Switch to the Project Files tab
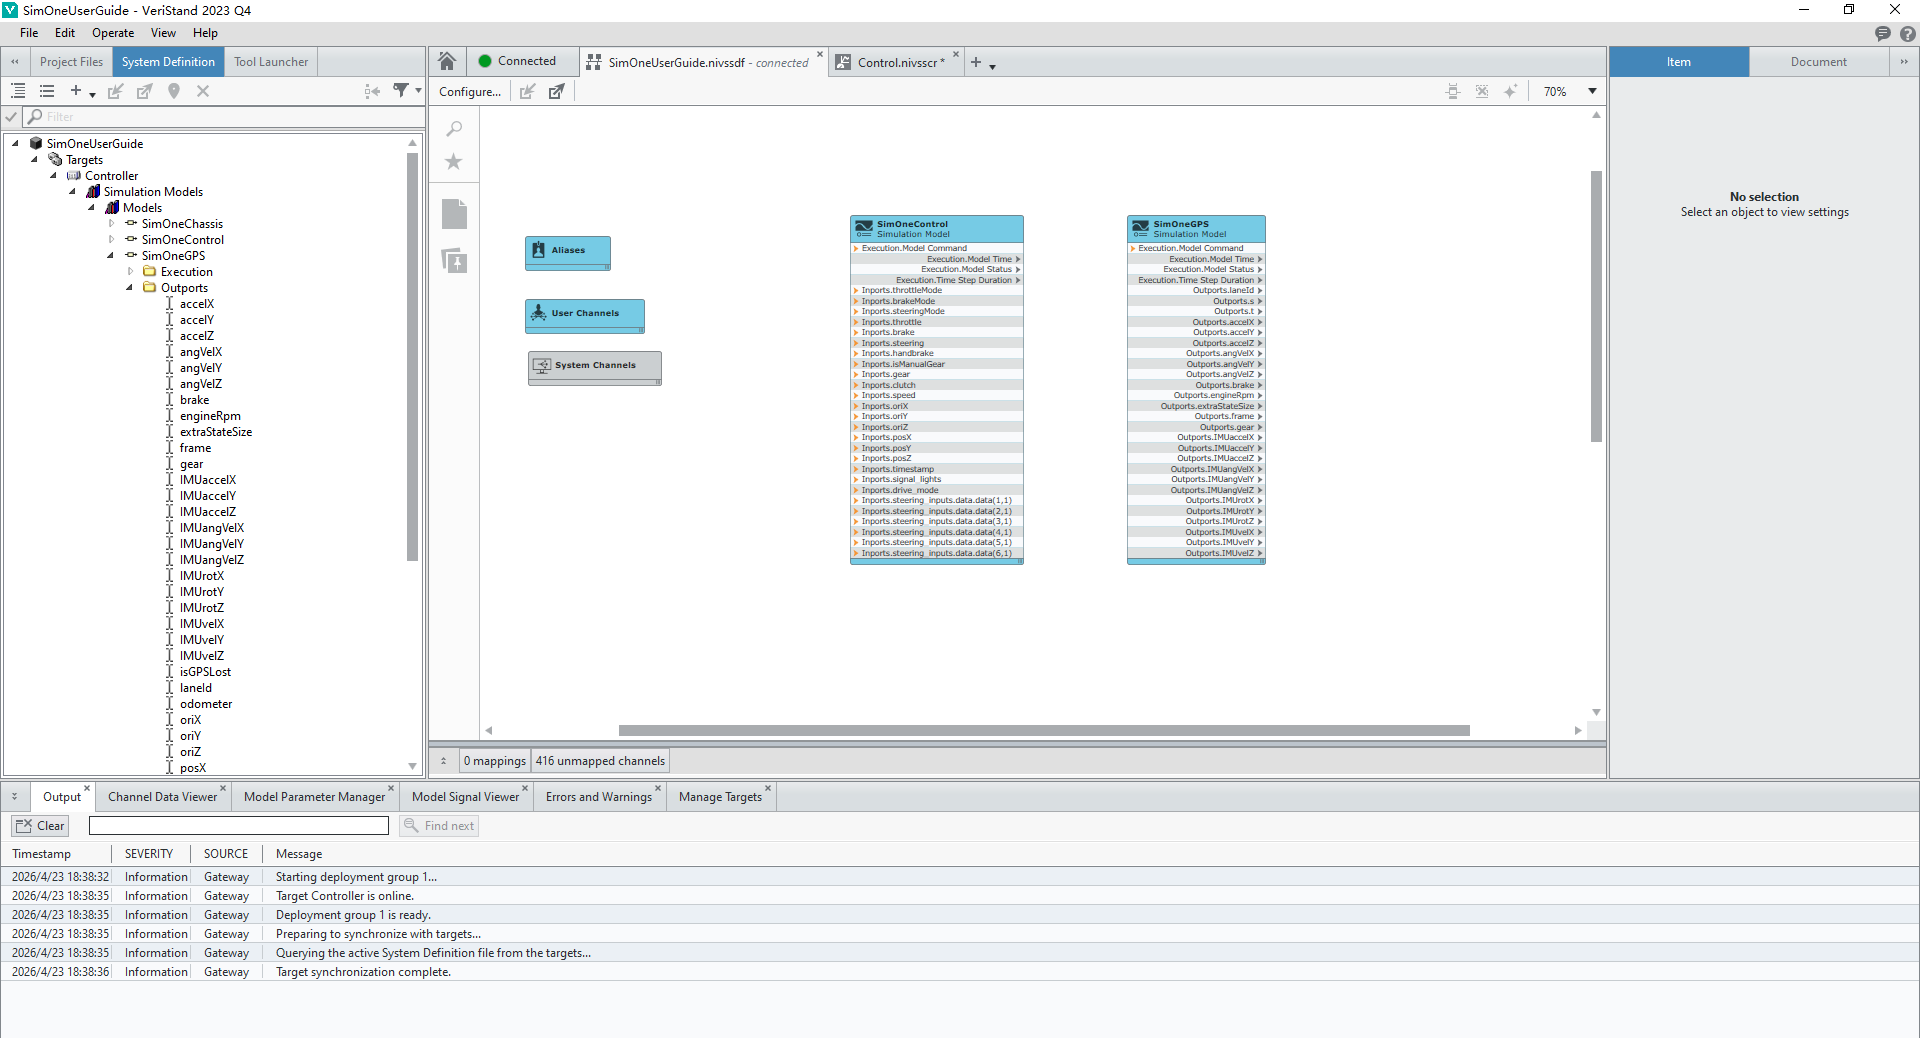Image resolution: width=1920 pixels, height=1038 pixels. 71,62
